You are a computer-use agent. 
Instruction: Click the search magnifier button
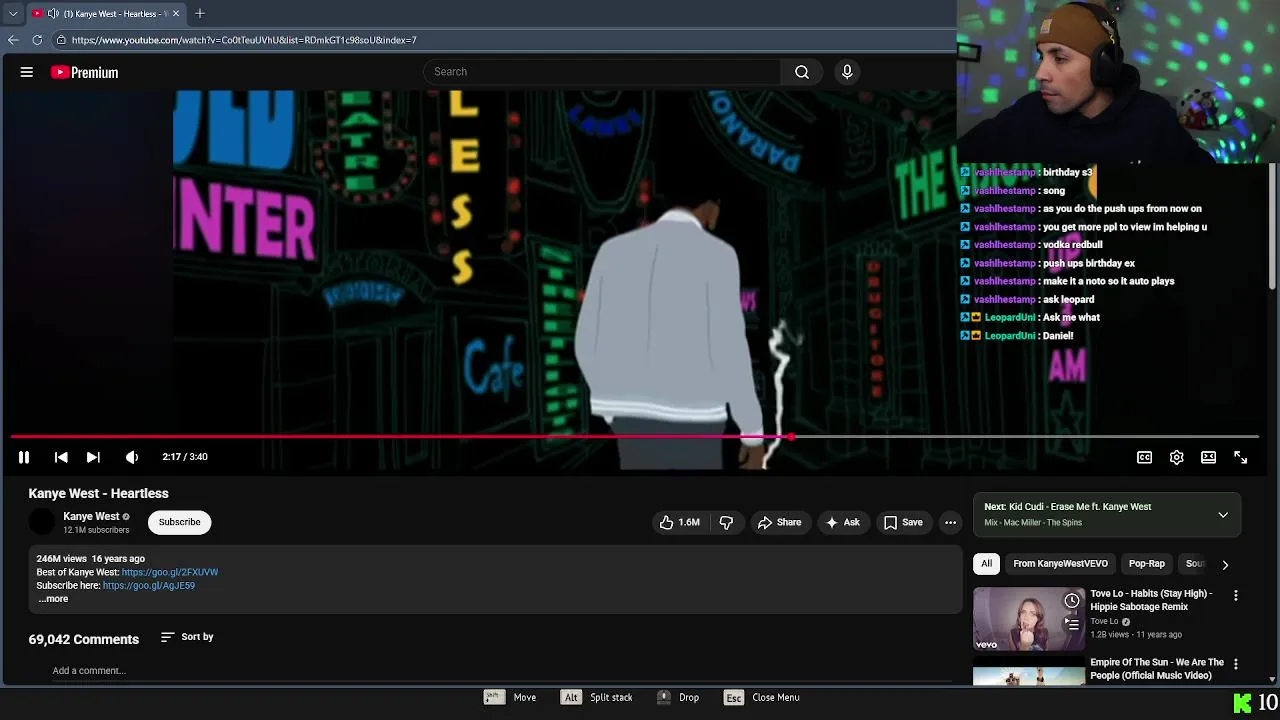pos(802,72)
